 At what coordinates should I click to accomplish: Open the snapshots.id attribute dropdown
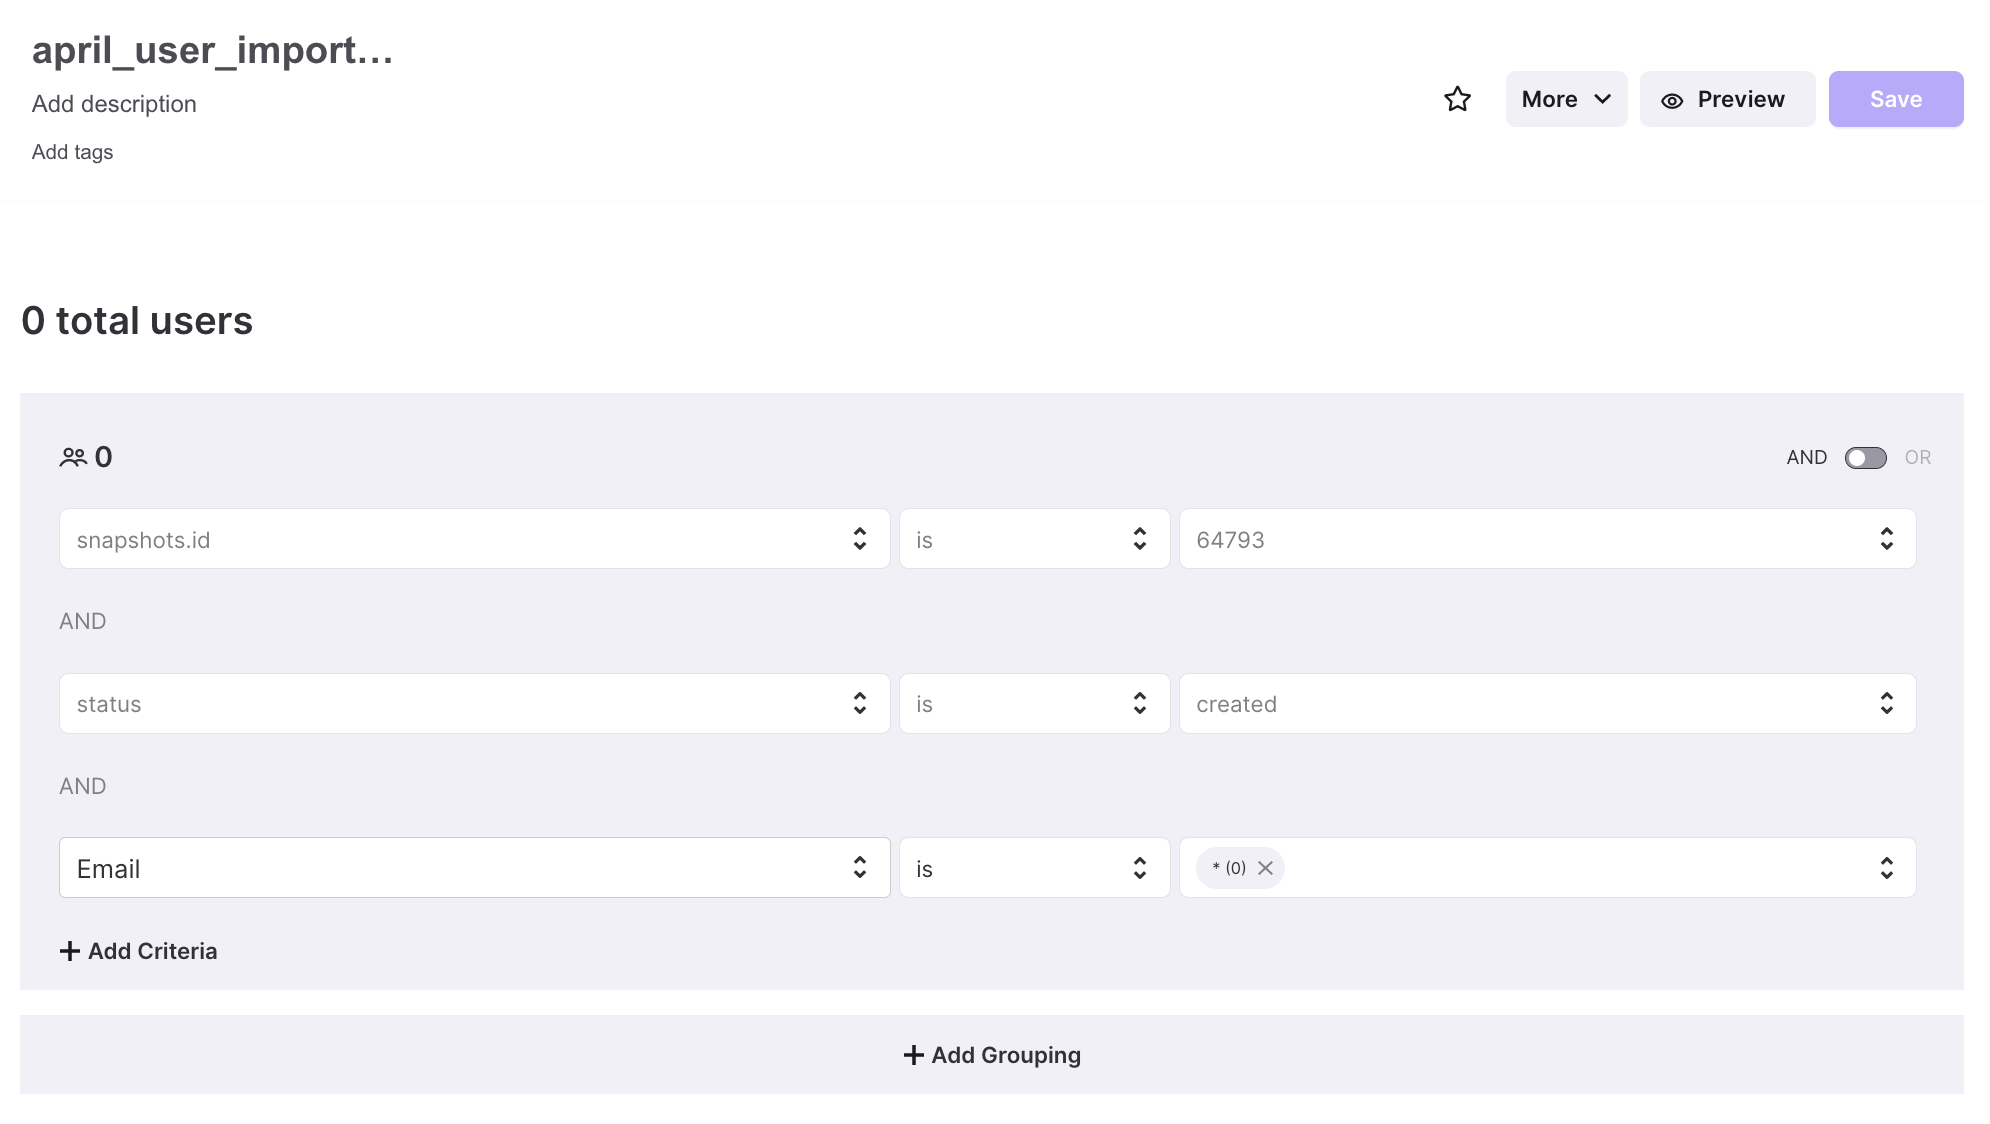[x=474, y=539]
